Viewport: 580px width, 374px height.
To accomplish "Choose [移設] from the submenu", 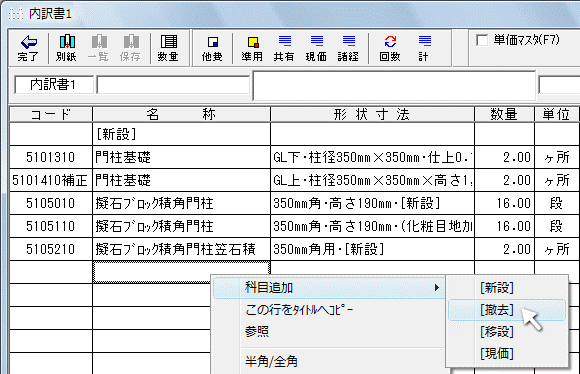I will (497, 332).
